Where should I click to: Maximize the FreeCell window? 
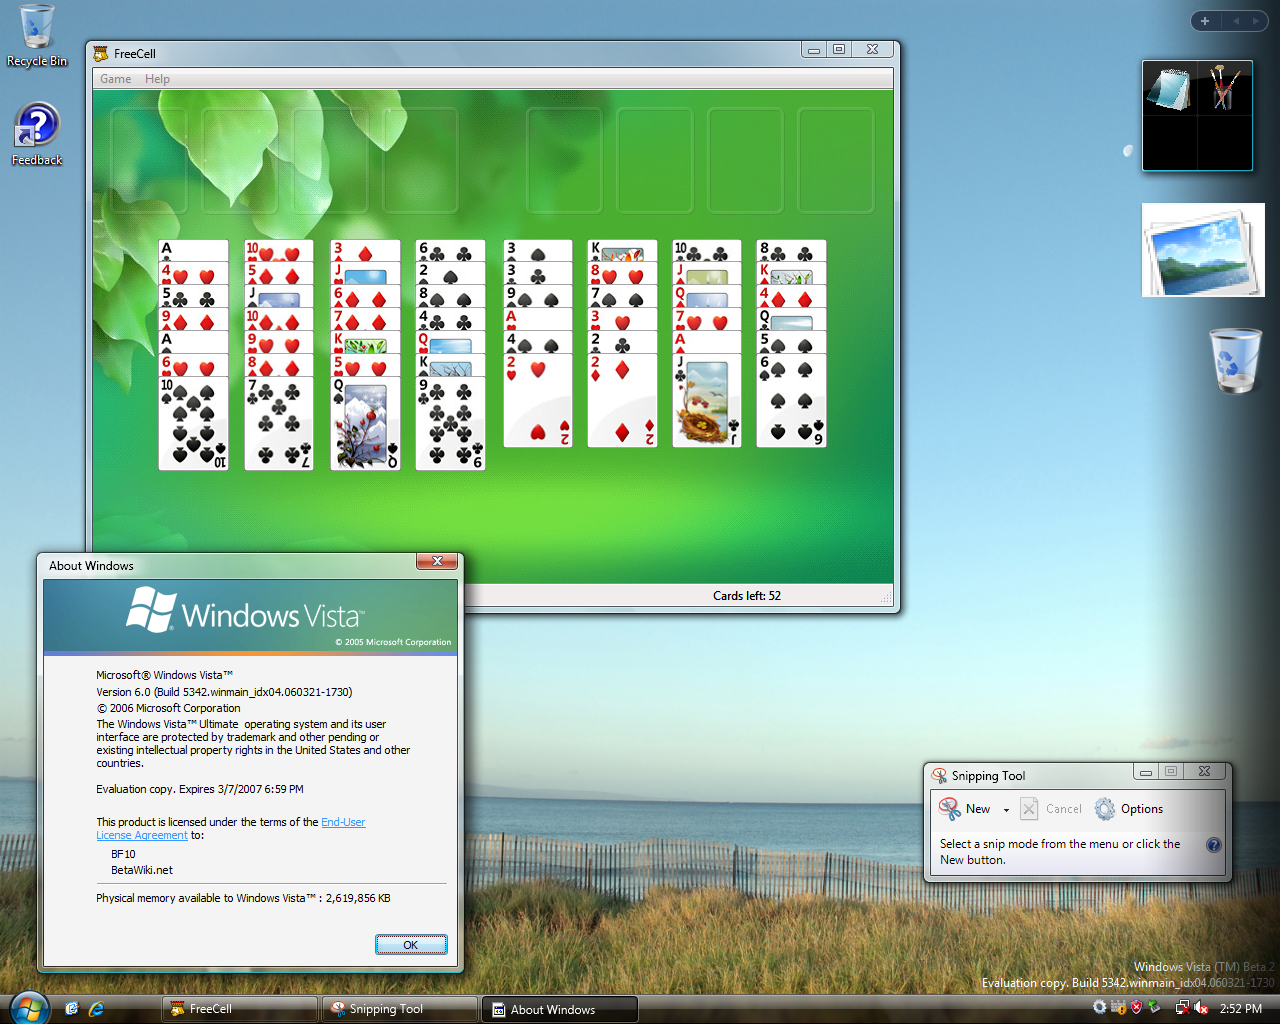839,49
